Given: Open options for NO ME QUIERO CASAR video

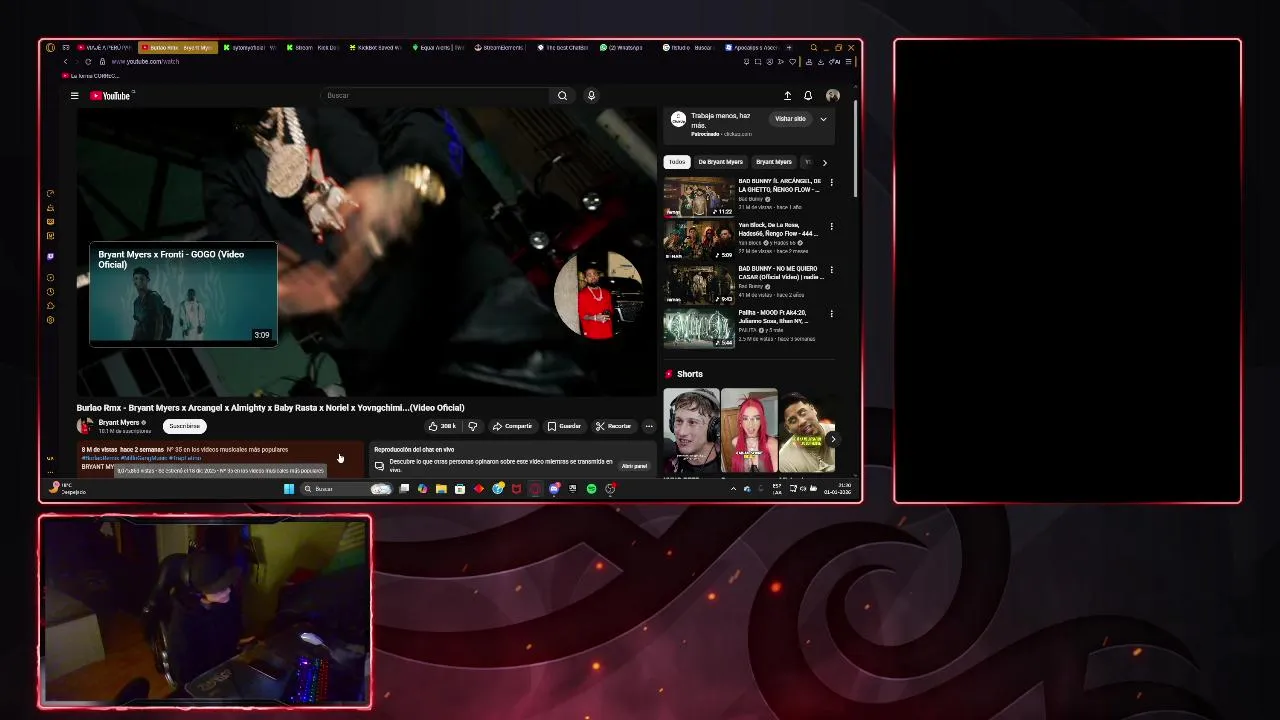Looking at the screenshot, I should click(831, 270).
